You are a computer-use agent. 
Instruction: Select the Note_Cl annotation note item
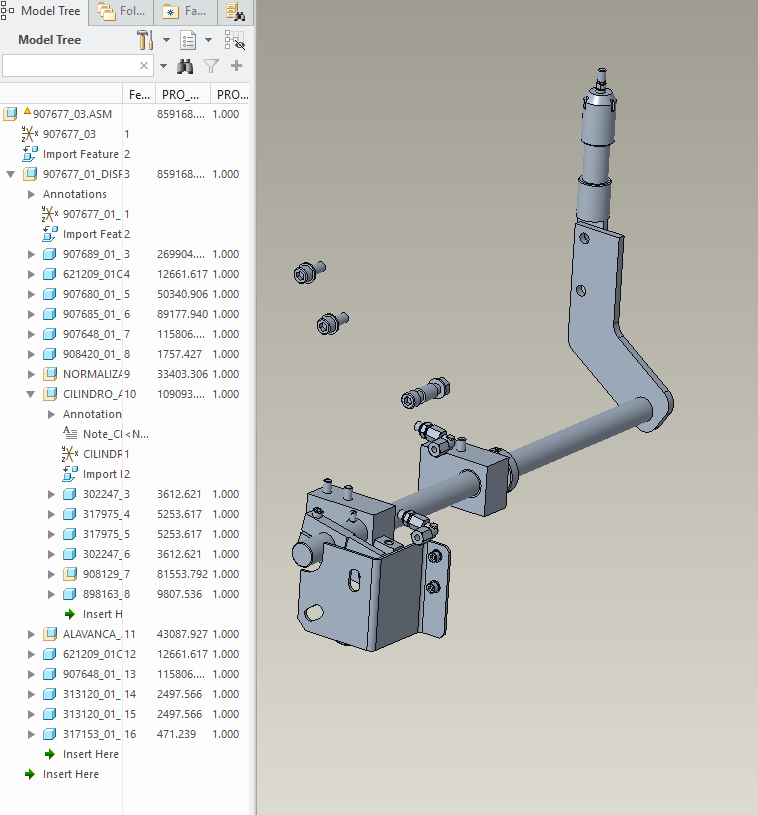tap(101, 434)
